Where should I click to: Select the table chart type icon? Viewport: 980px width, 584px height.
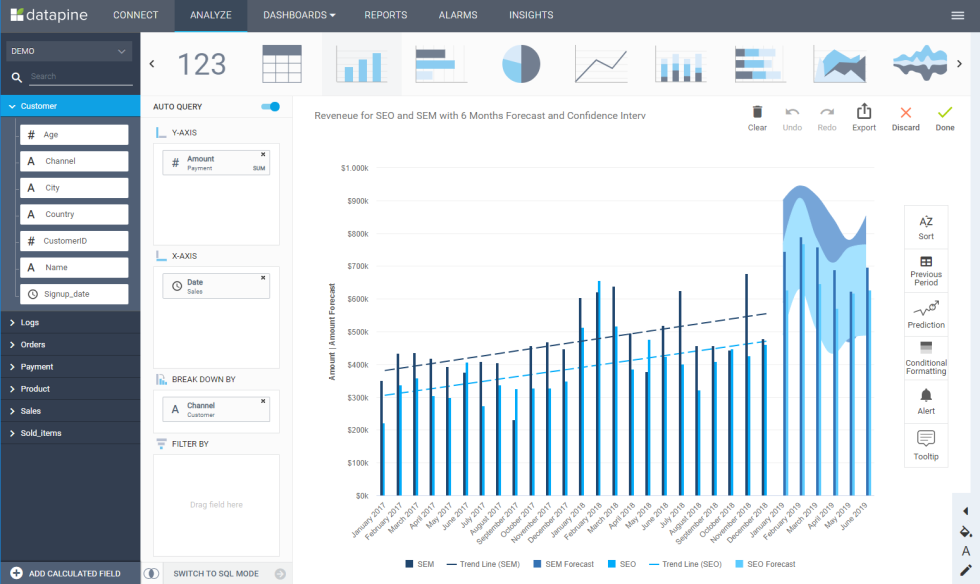[x=282, y=64]
